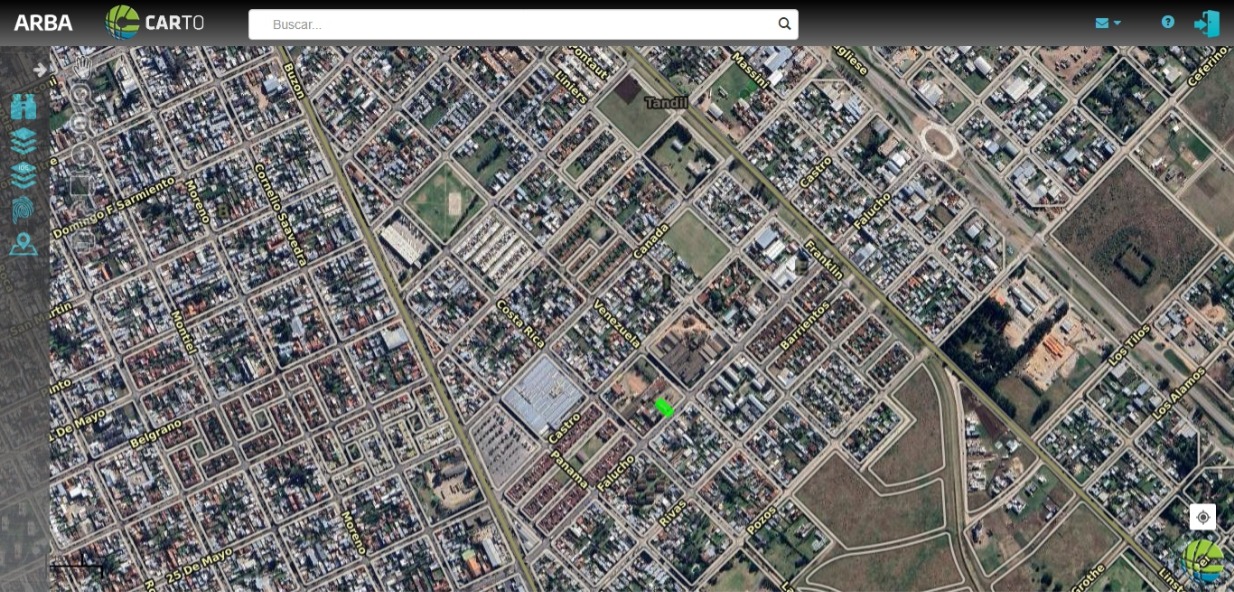This screenshot has height=592, width=1234.
Task: Open help with the question mark icon
Action: [1168, 22]
